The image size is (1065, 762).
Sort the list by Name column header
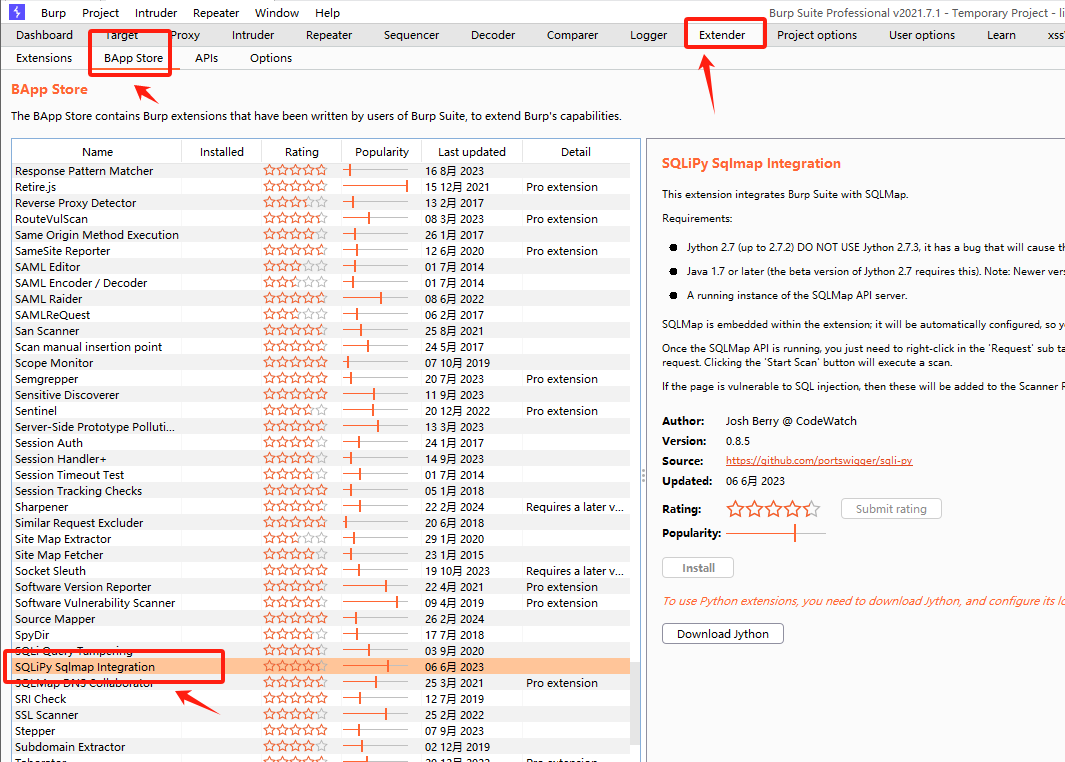tap(97, 152)
